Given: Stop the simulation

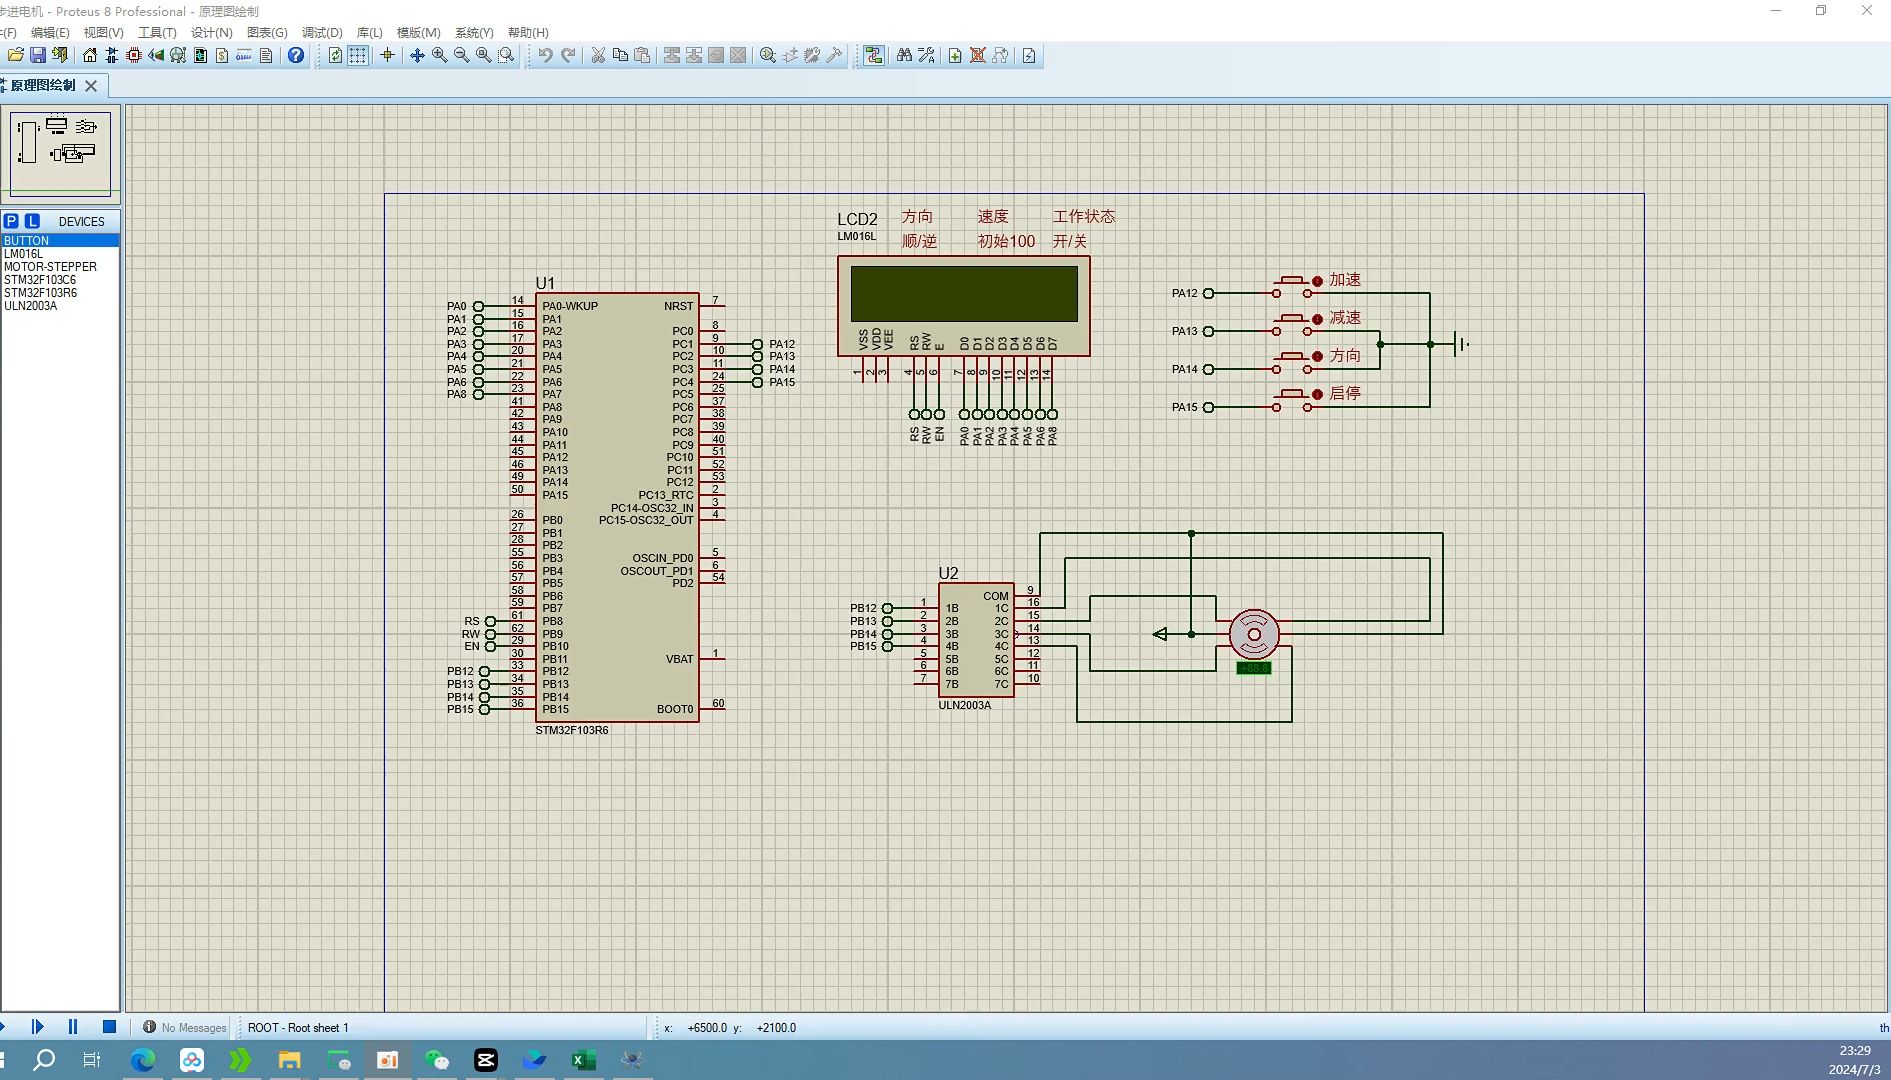Looking at the screenshot, I should (x=110, y=1027).
